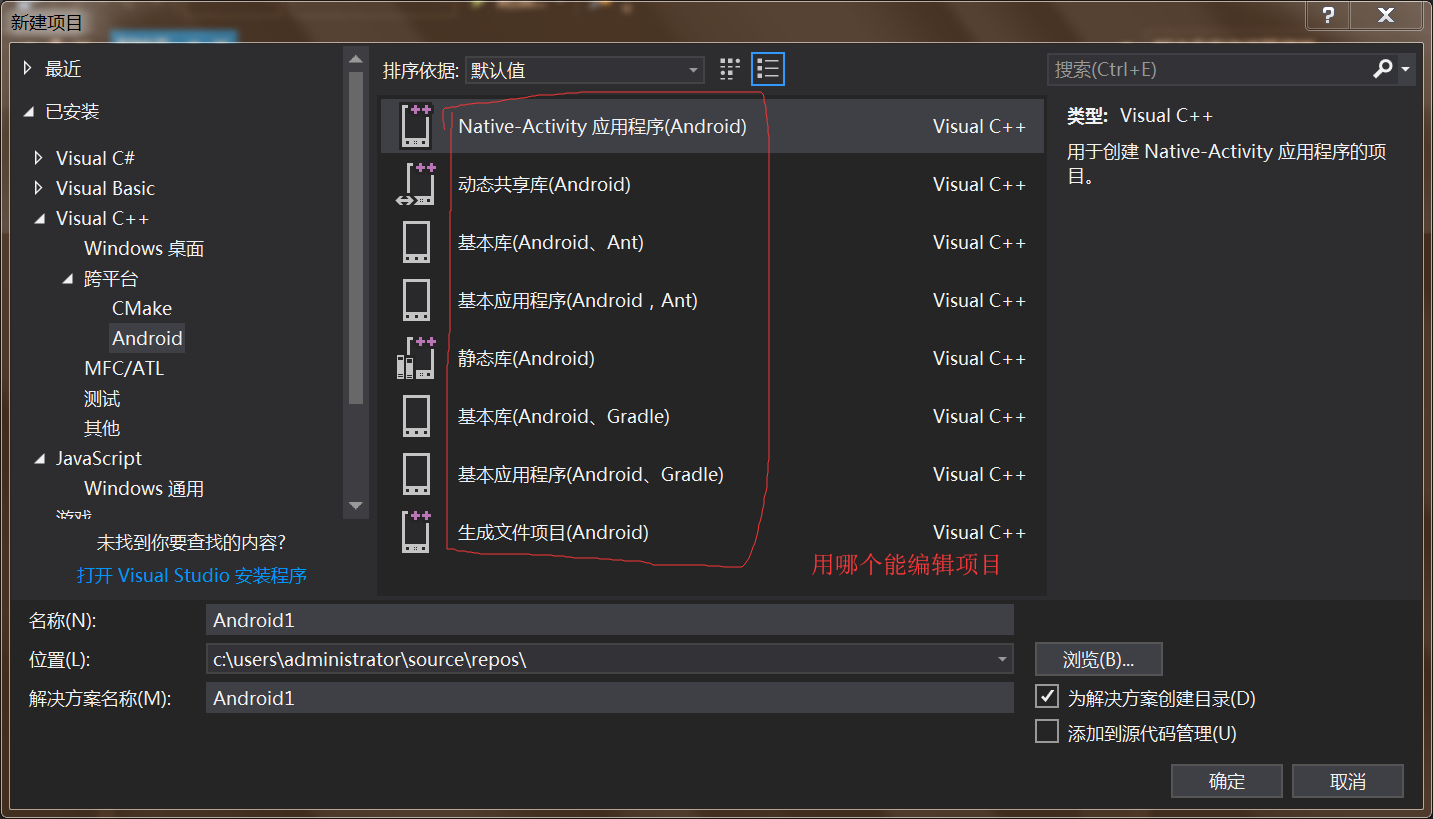1433x819 pixels.
Task: Enable 添加到源代码管理 checkbox
Action: click(1047, 731)
